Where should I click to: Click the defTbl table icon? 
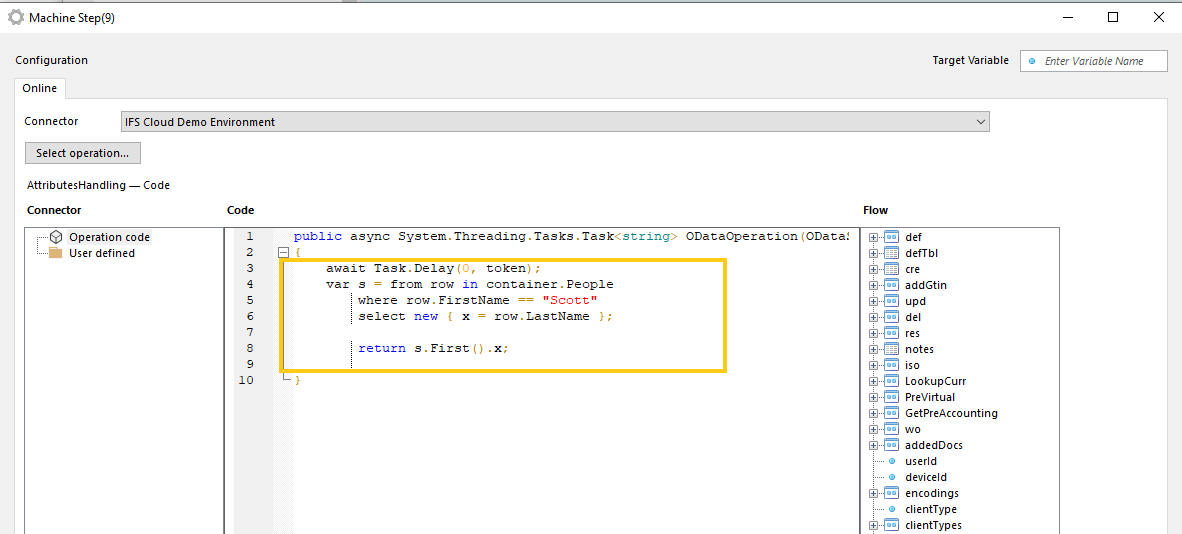pos(892,253)
